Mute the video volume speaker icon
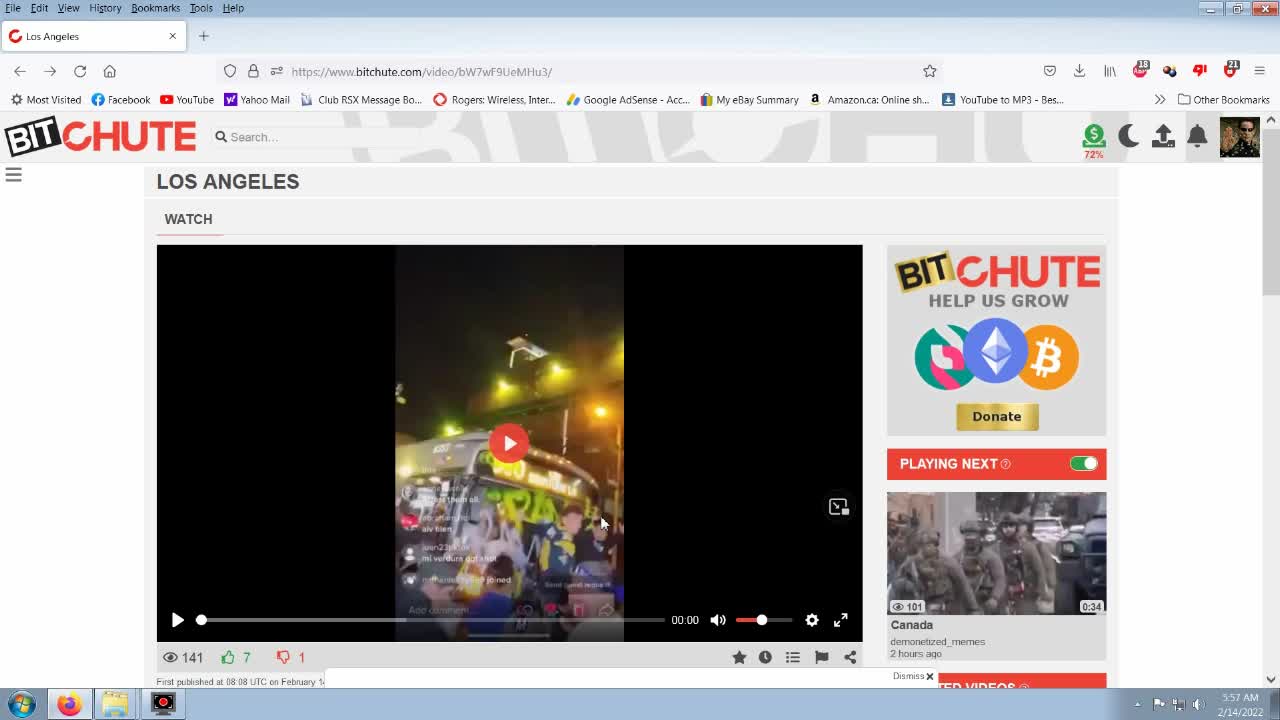Image resolution: width=1280 pixels, height=720 pixels. 718,620
